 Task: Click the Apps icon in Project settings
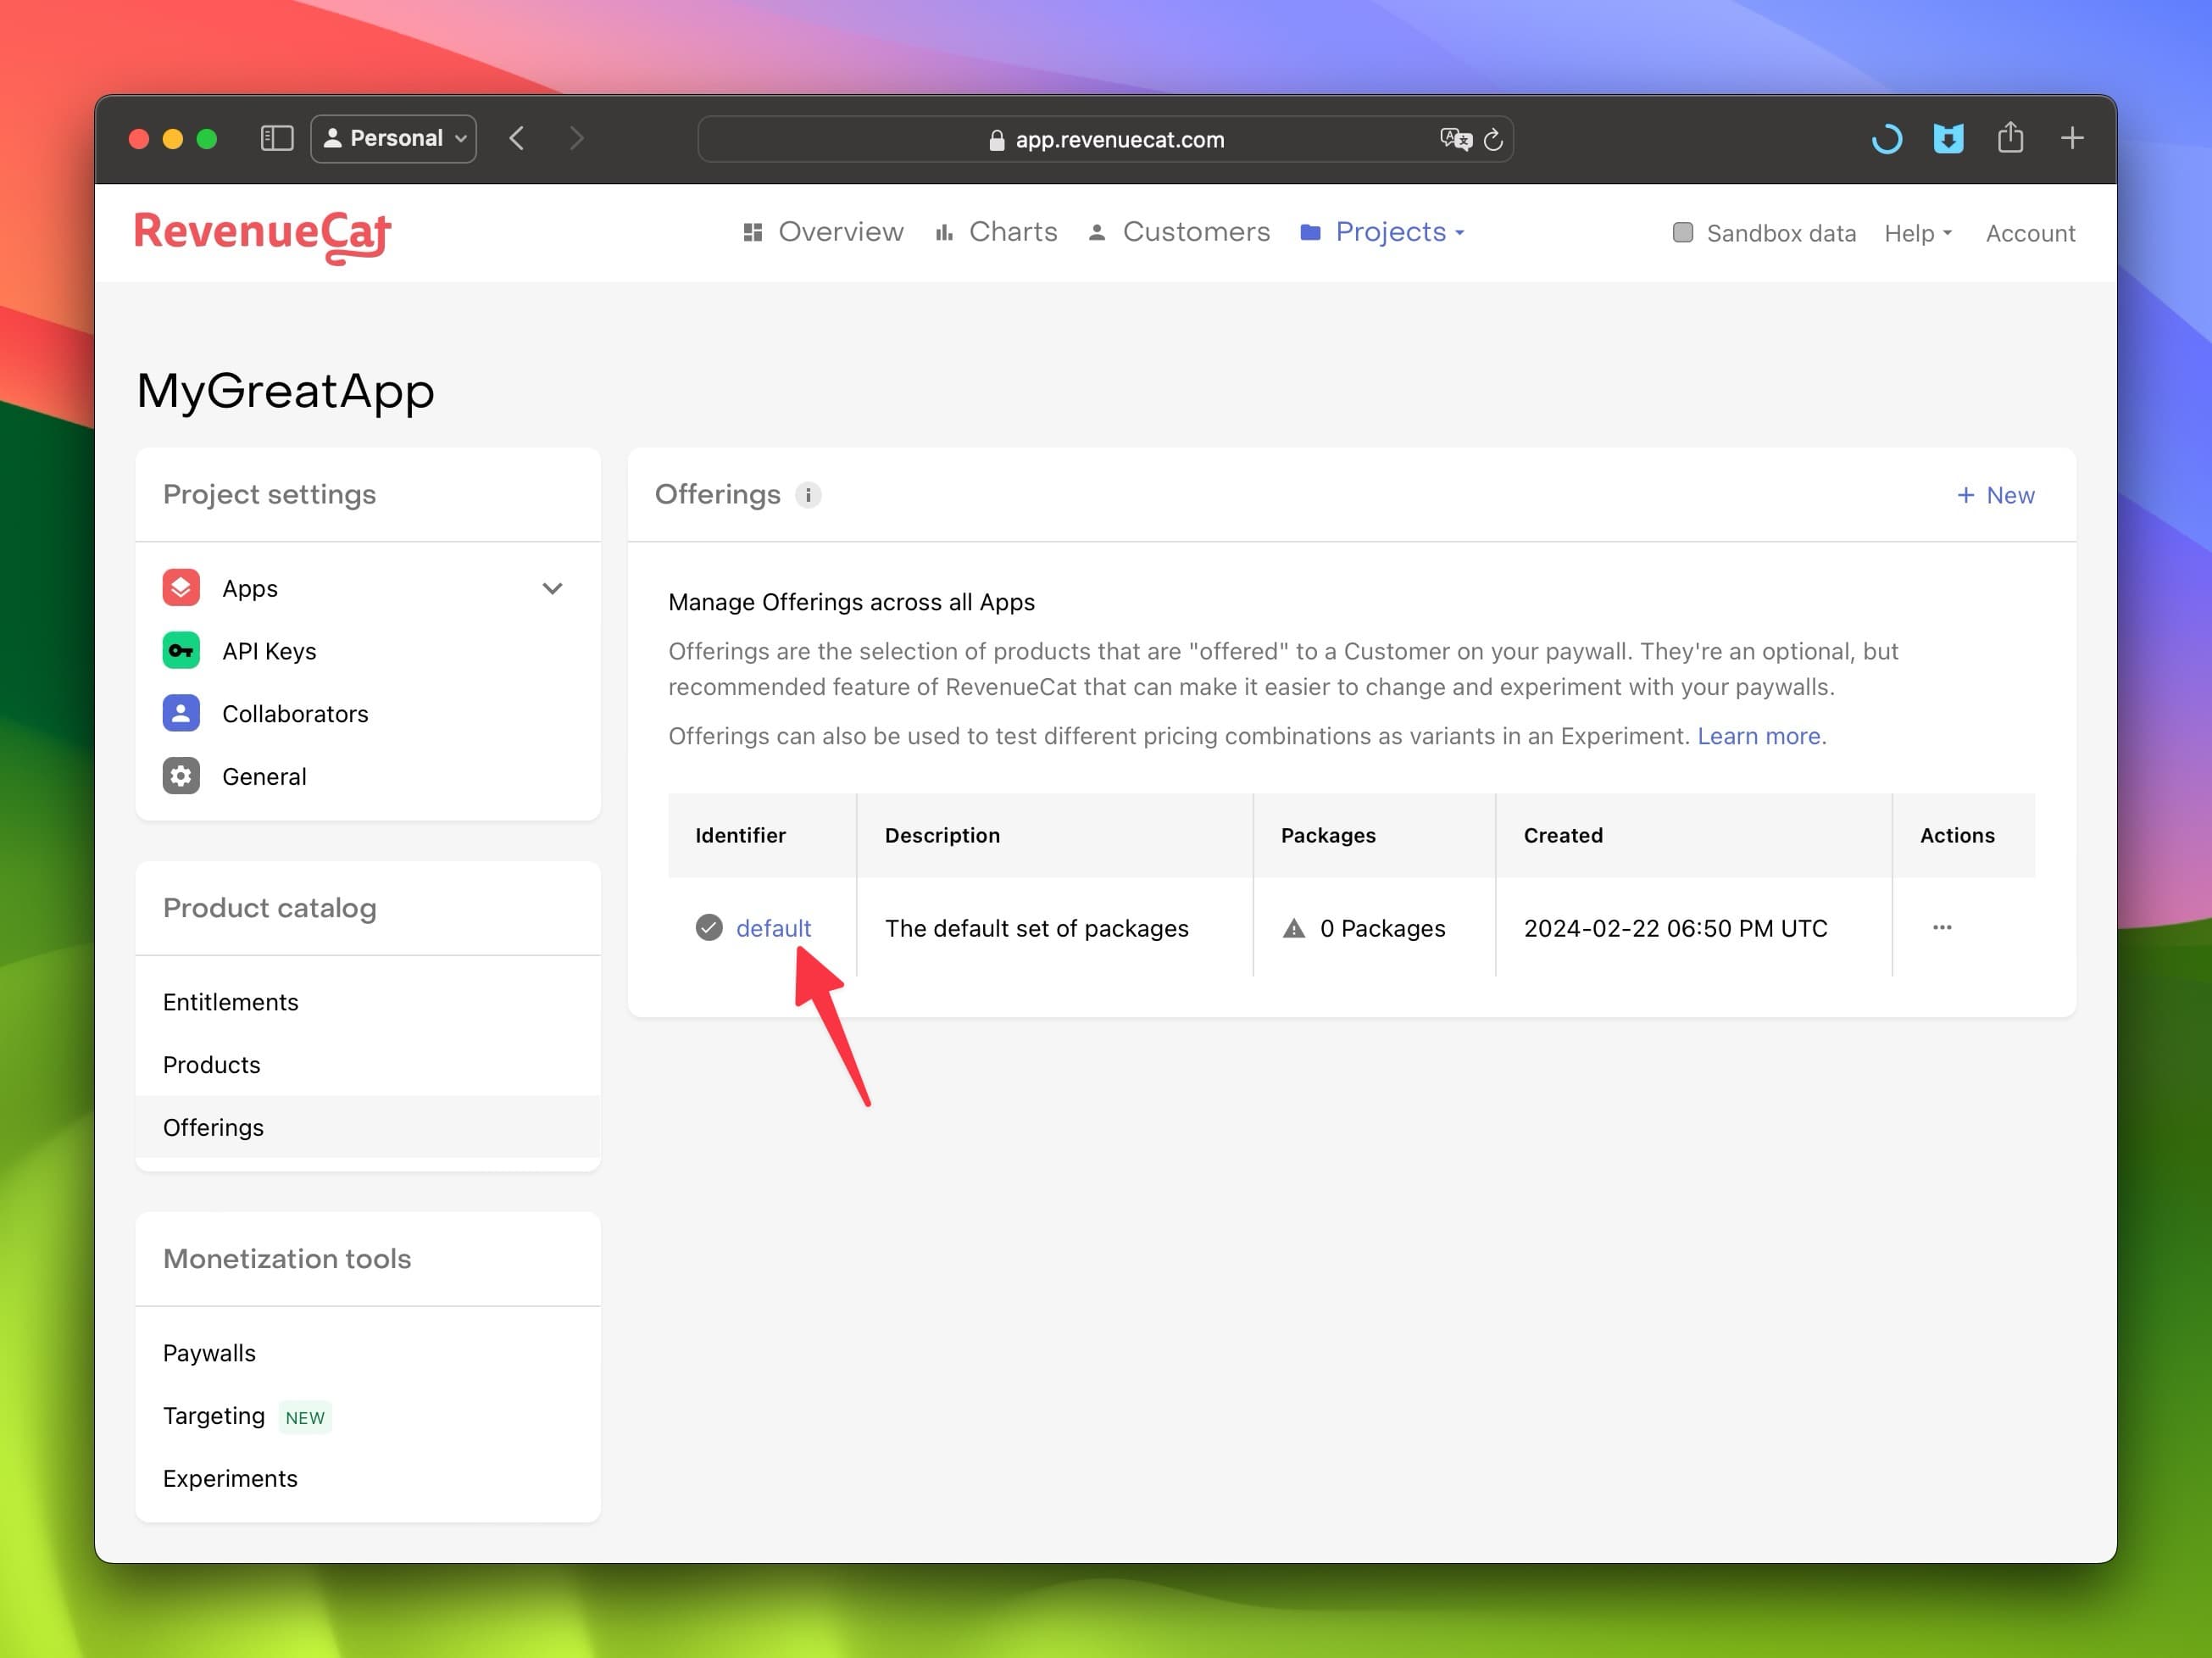(181, 588)
